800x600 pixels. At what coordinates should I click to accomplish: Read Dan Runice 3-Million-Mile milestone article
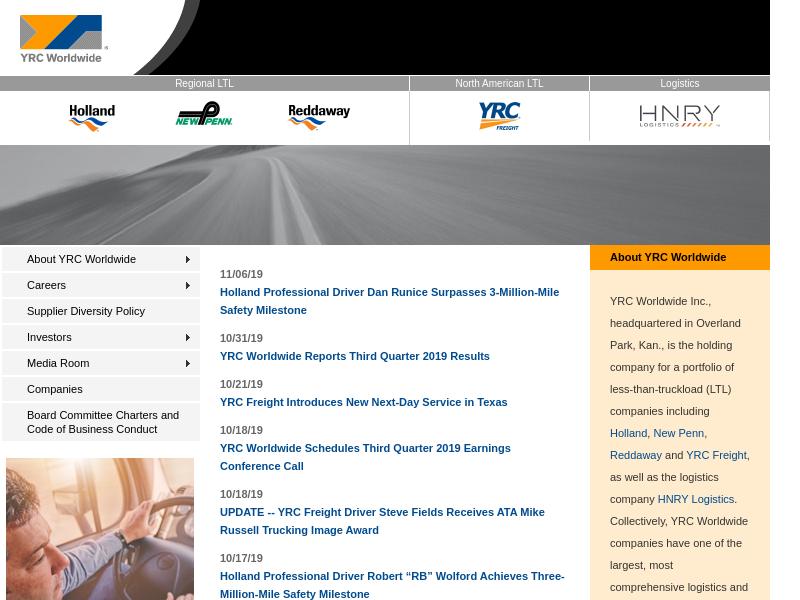389,301
